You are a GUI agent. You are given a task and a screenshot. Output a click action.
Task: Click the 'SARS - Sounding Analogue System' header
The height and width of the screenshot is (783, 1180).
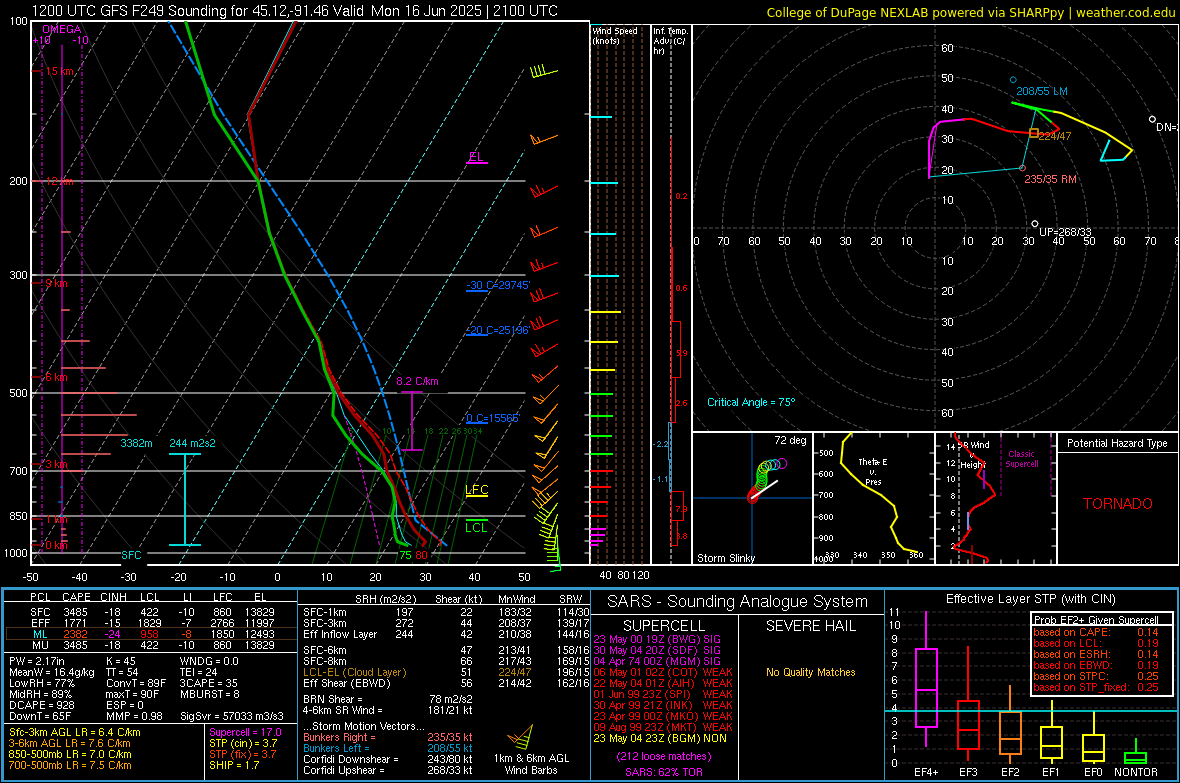(738, 602)
